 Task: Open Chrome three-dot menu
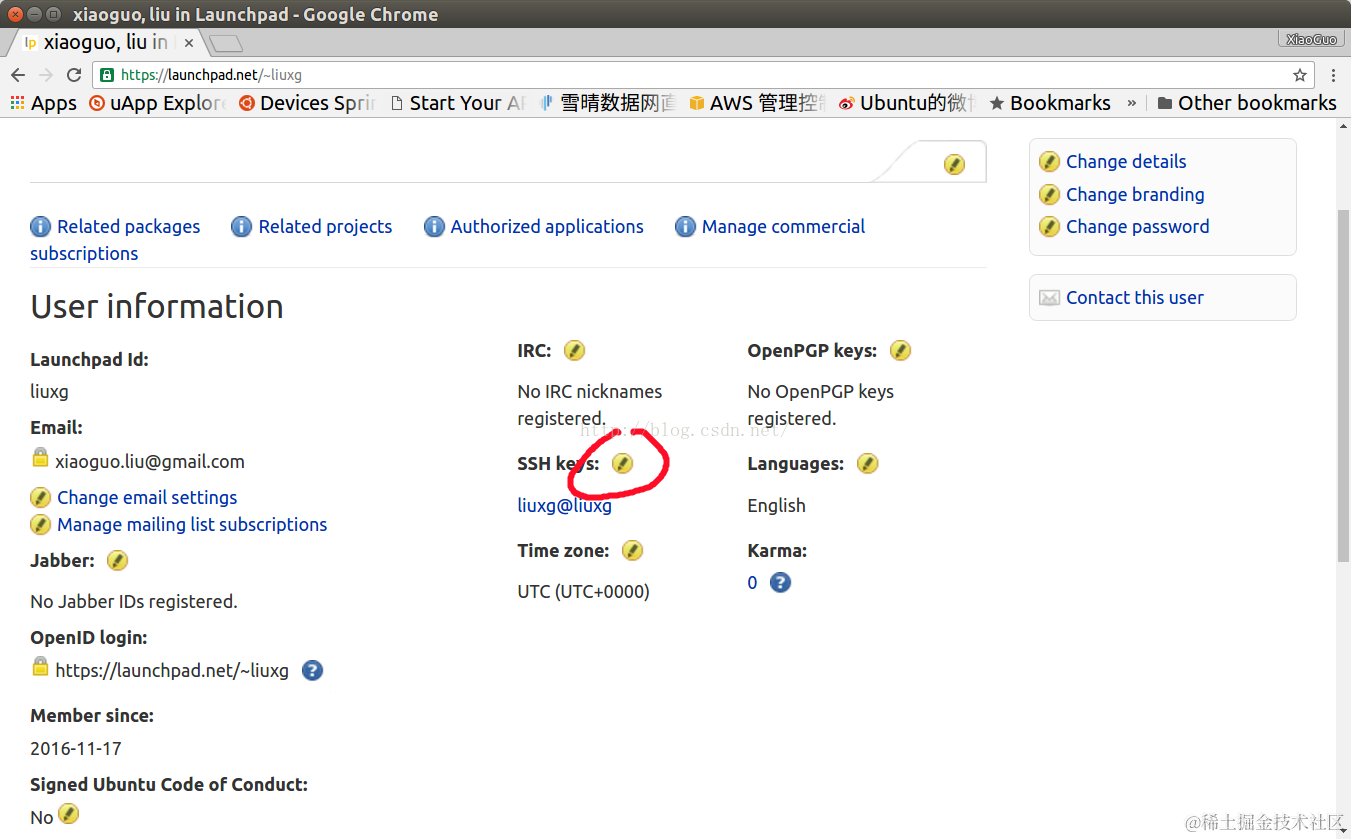(1333, 75)
